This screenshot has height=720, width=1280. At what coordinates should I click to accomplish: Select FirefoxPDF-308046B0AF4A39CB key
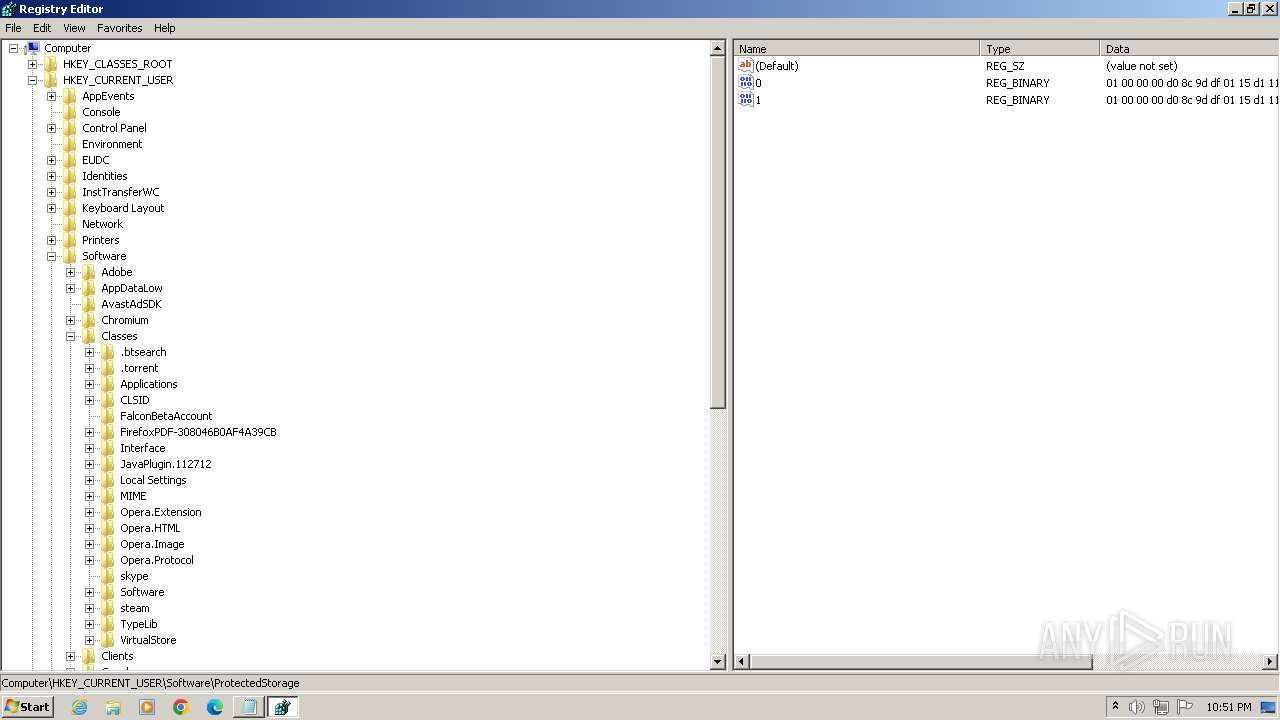click(198, 432)
